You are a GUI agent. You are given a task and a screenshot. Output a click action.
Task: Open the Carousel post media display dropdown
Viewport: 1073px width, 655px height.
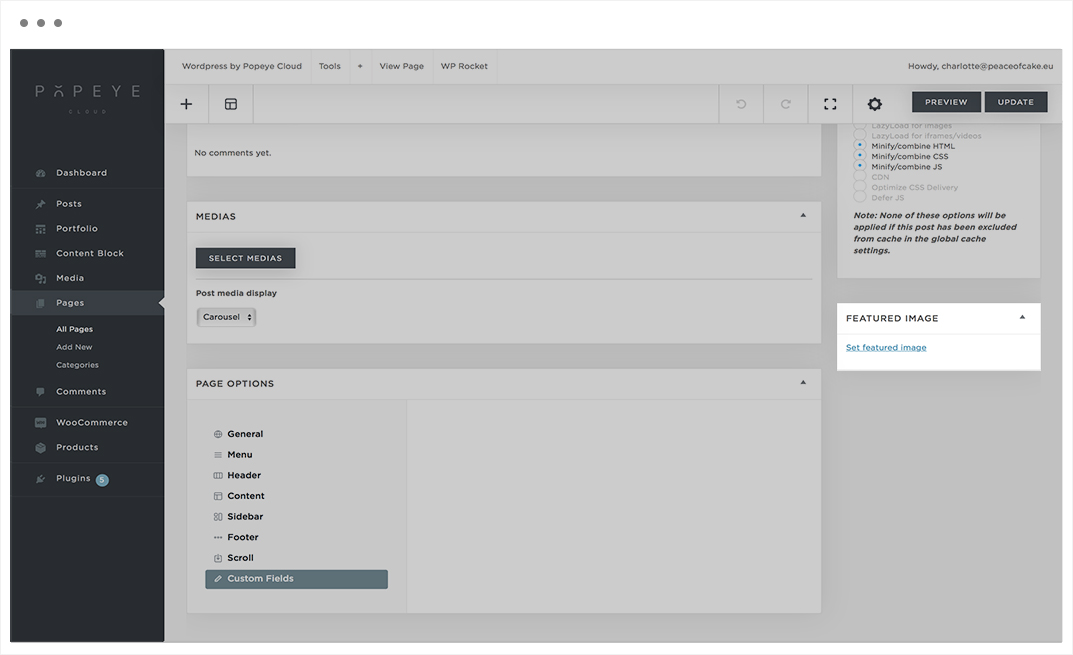point(227,317)
